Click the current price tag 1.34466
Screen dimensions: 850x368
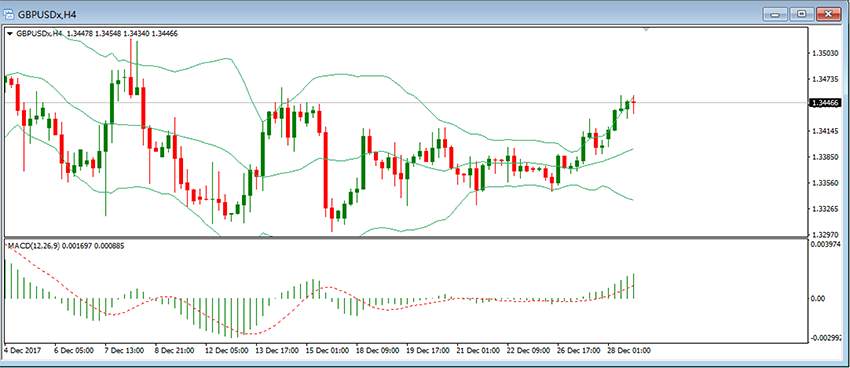[x=825, y=102]
